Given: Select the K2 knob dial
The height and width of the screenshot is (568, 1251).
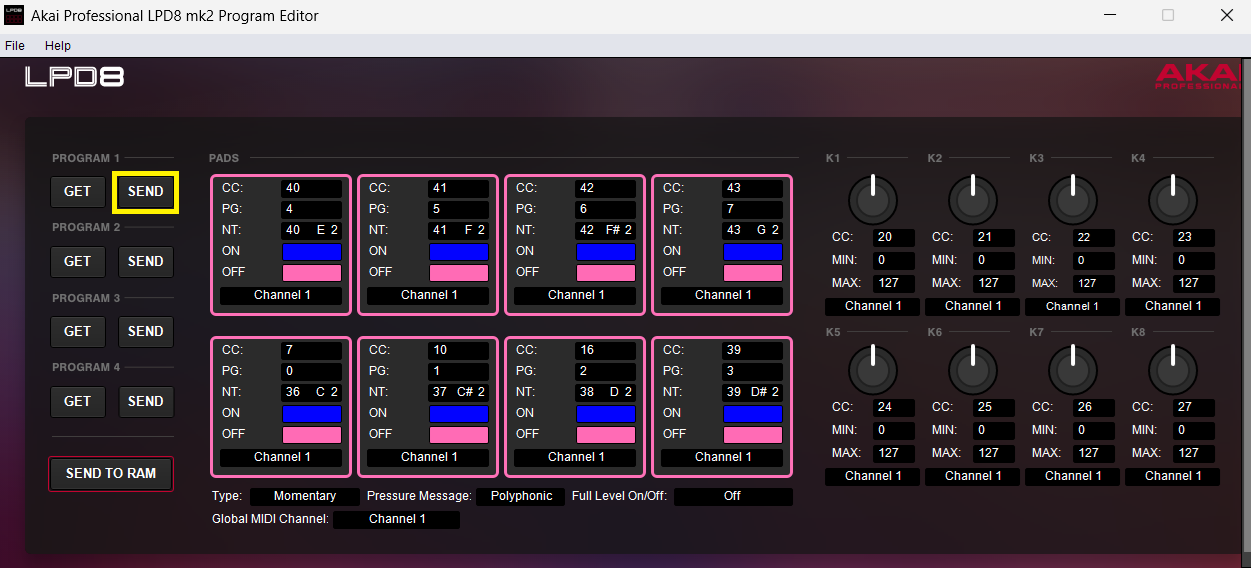Looking at the screenshot, I should pos(973,198).
